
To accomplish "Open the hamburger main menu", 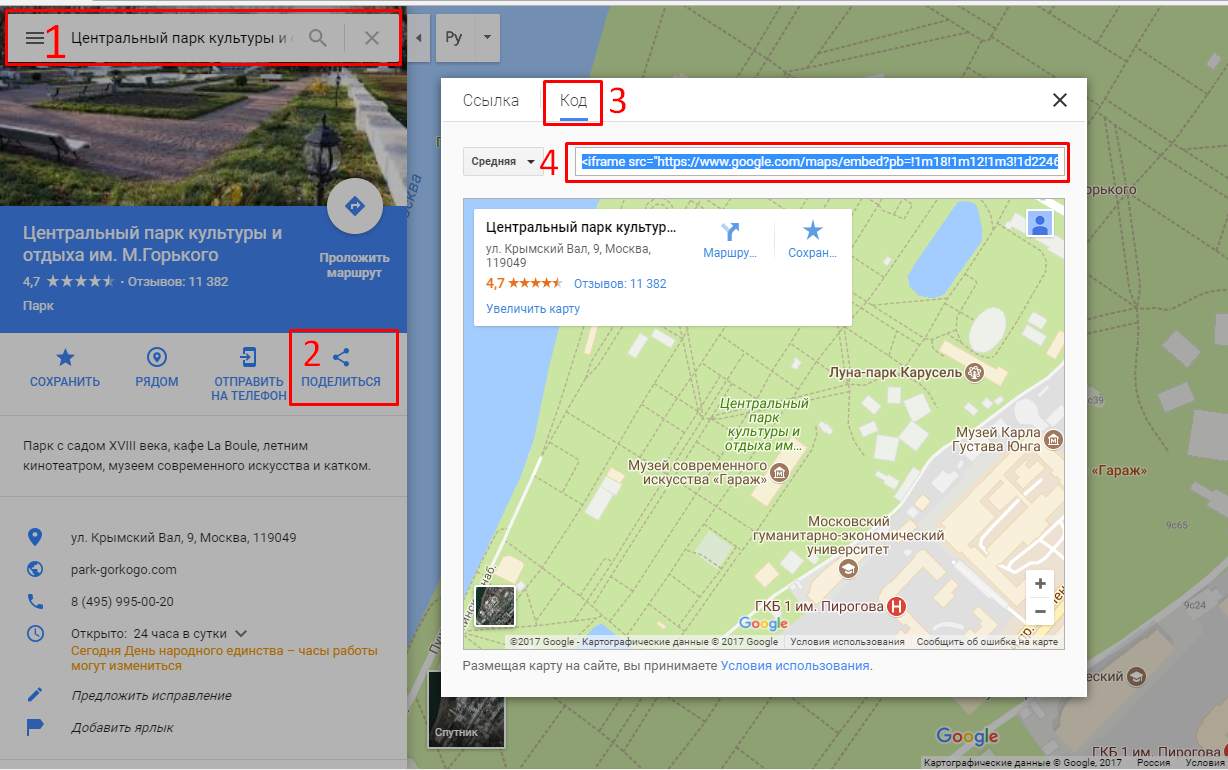I will [34, 38].
